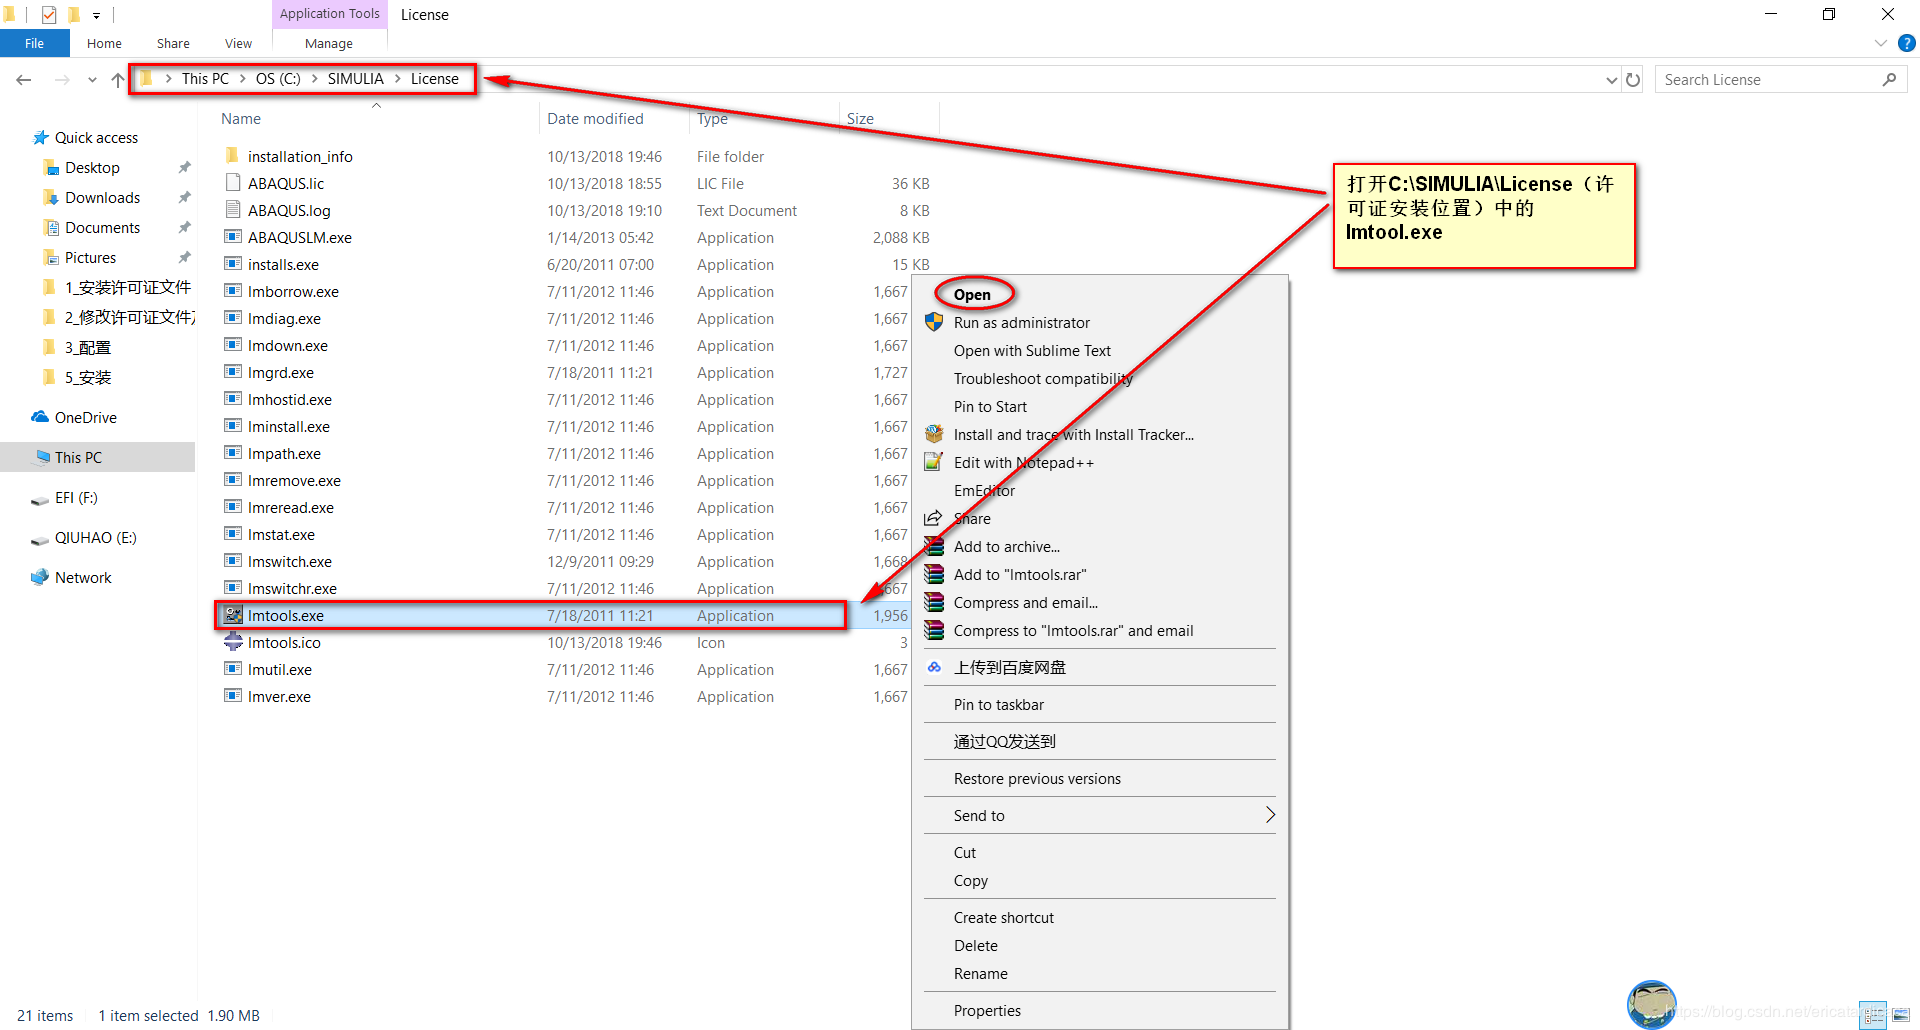Screen dimensions: 1920x1030
Task: Open Downloads in the navigation pane
Action: click(102, 198)
